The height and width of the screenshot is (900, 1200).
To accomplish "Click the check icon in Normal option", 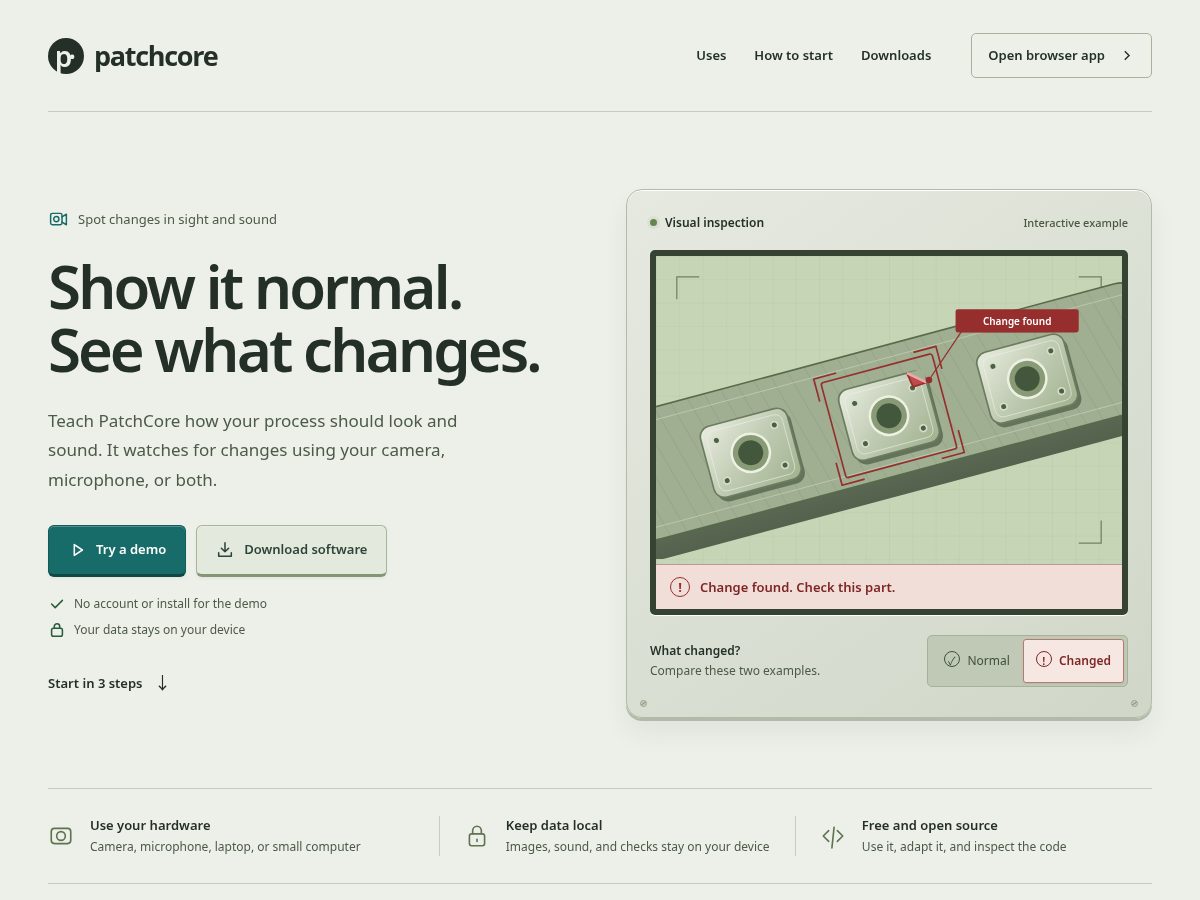I will click(x=952, y=660).
